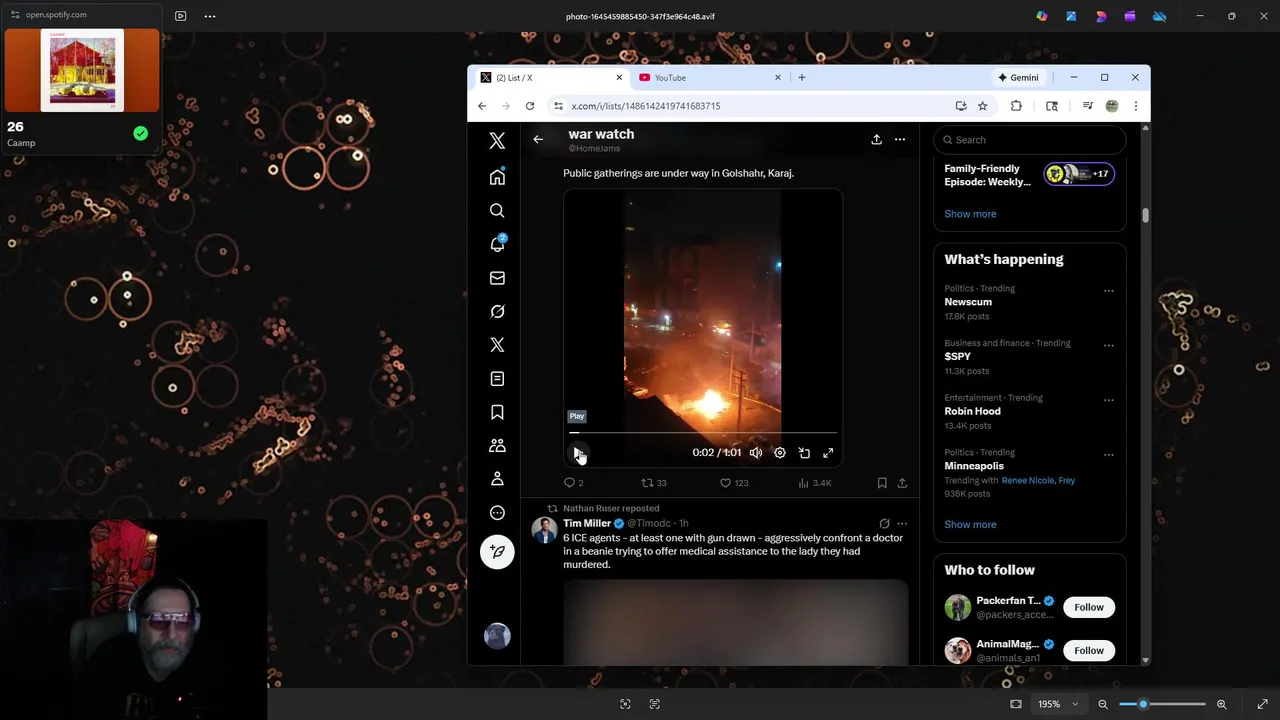The height and width of the screenshot is (720, 1280).
Task: Share the Golshahr video post
Action: [902, 483]
